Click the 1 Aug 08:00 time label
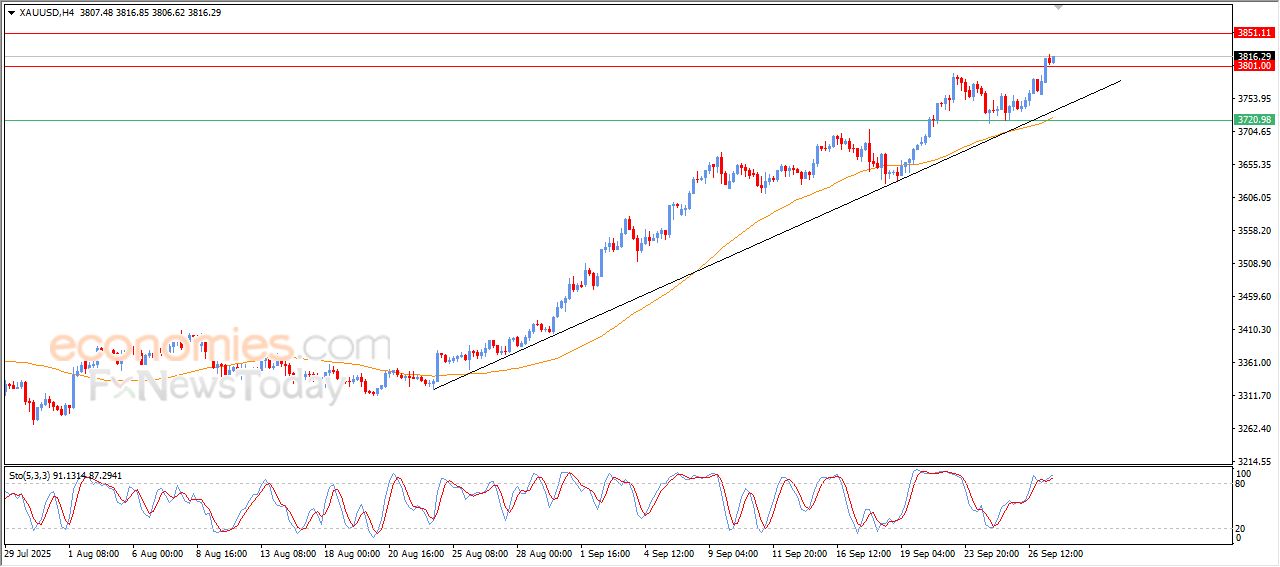 94,552
